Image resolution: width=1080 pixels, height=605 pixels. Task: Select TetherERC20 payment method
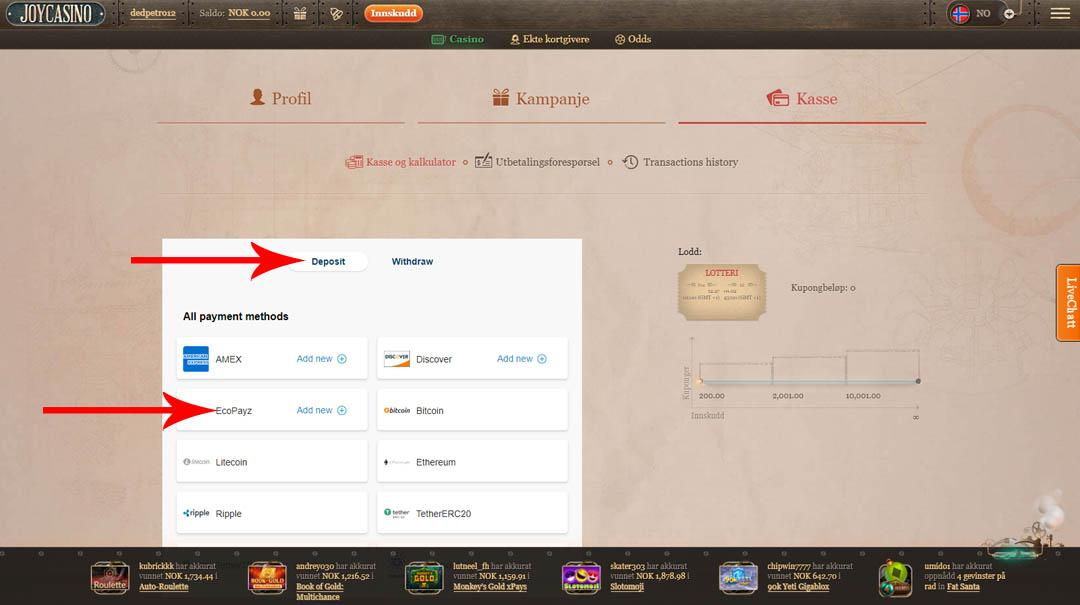tap(472, 513)
